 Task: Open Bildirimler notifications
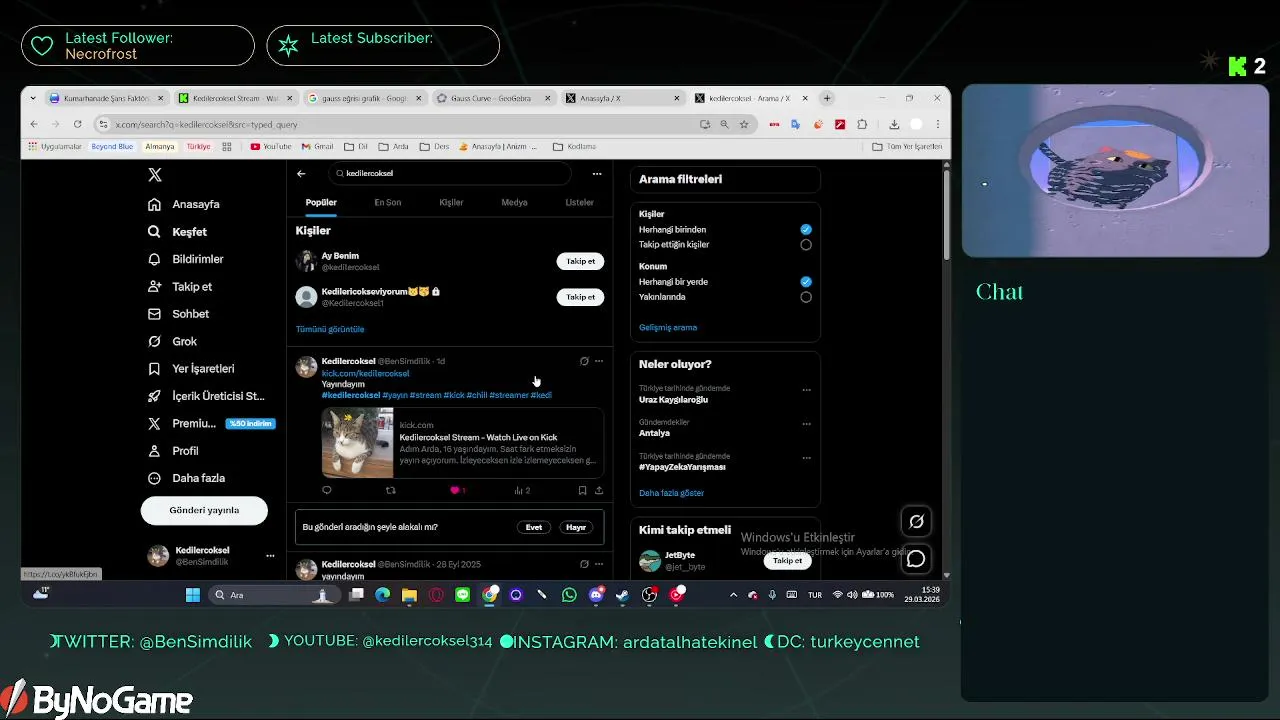186,259
